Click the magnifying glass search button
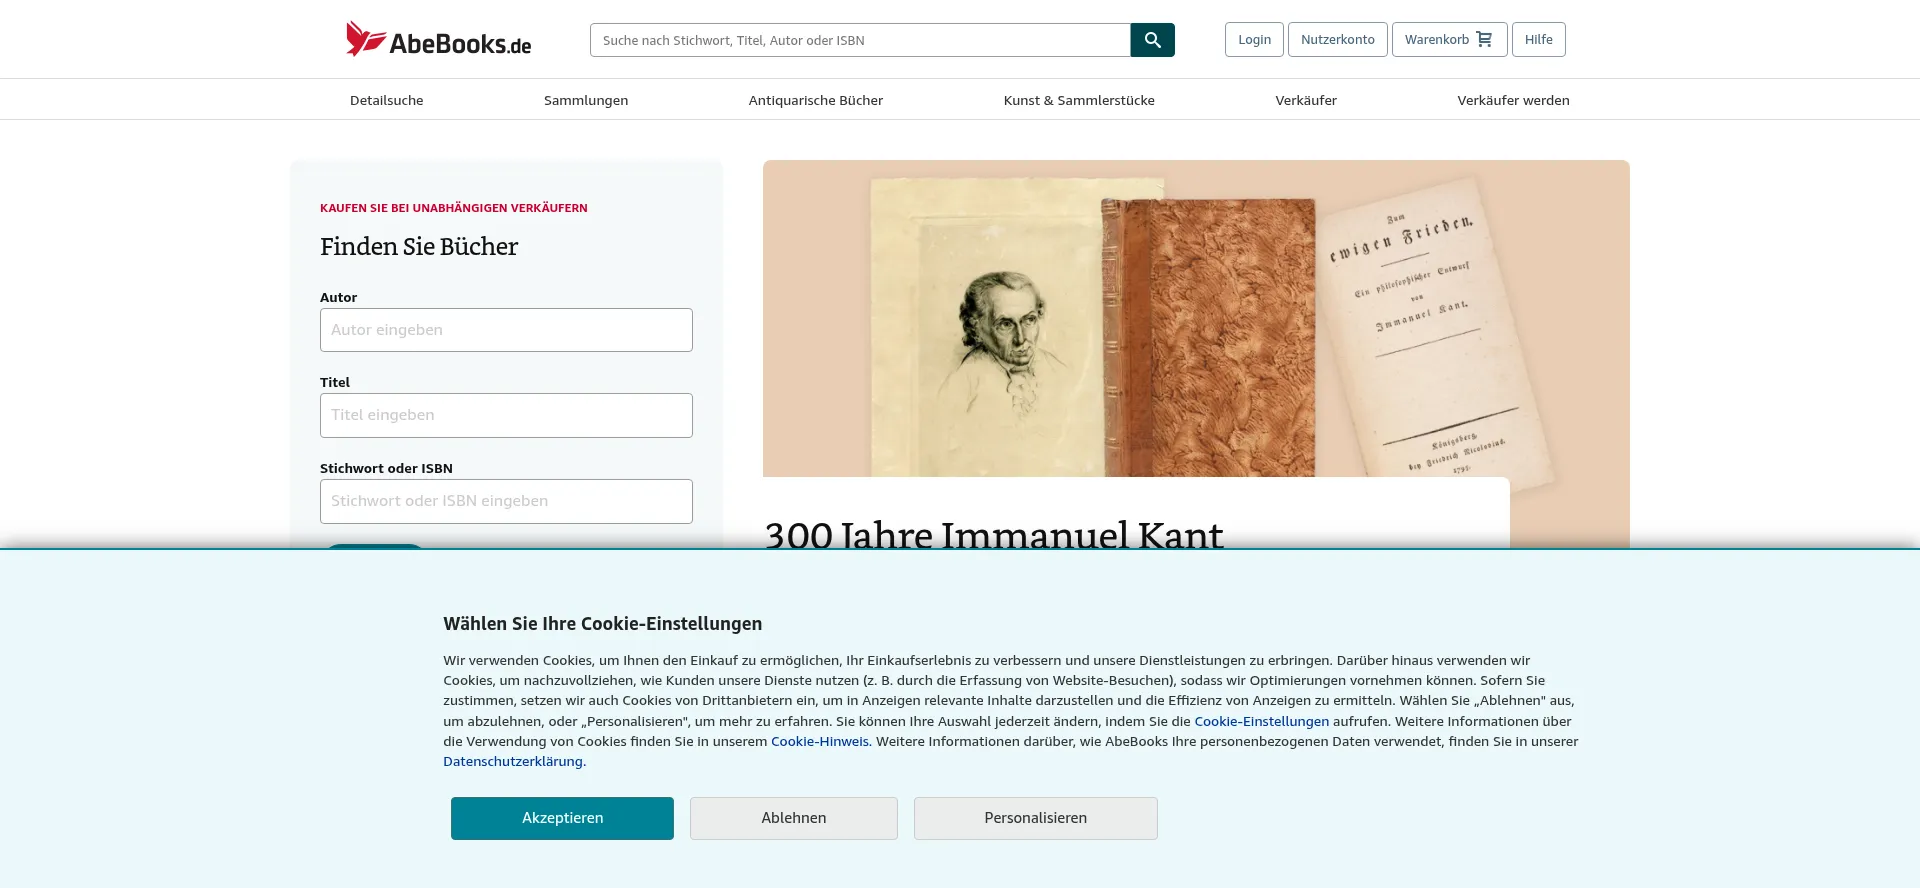The width and height of the screenshot is (1920, 888). [x=1152, y=40]
